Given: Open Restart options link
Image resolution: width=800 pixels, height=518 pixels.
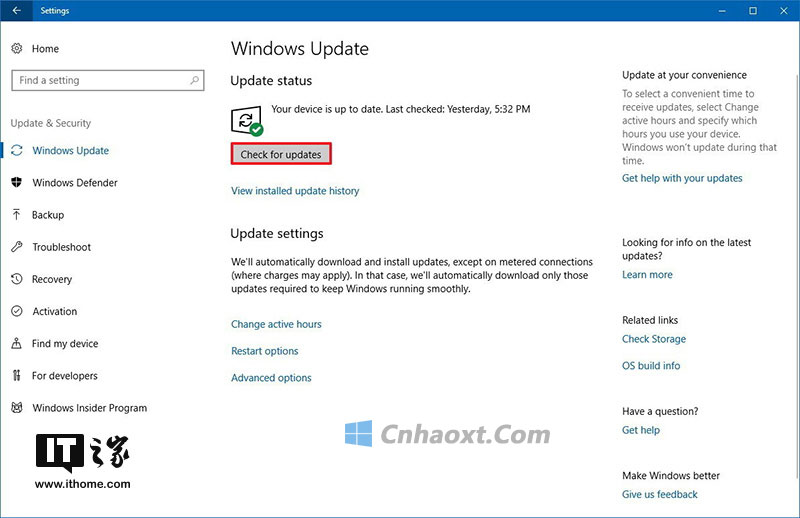Looking at the screenshot, I should (264, 351).
